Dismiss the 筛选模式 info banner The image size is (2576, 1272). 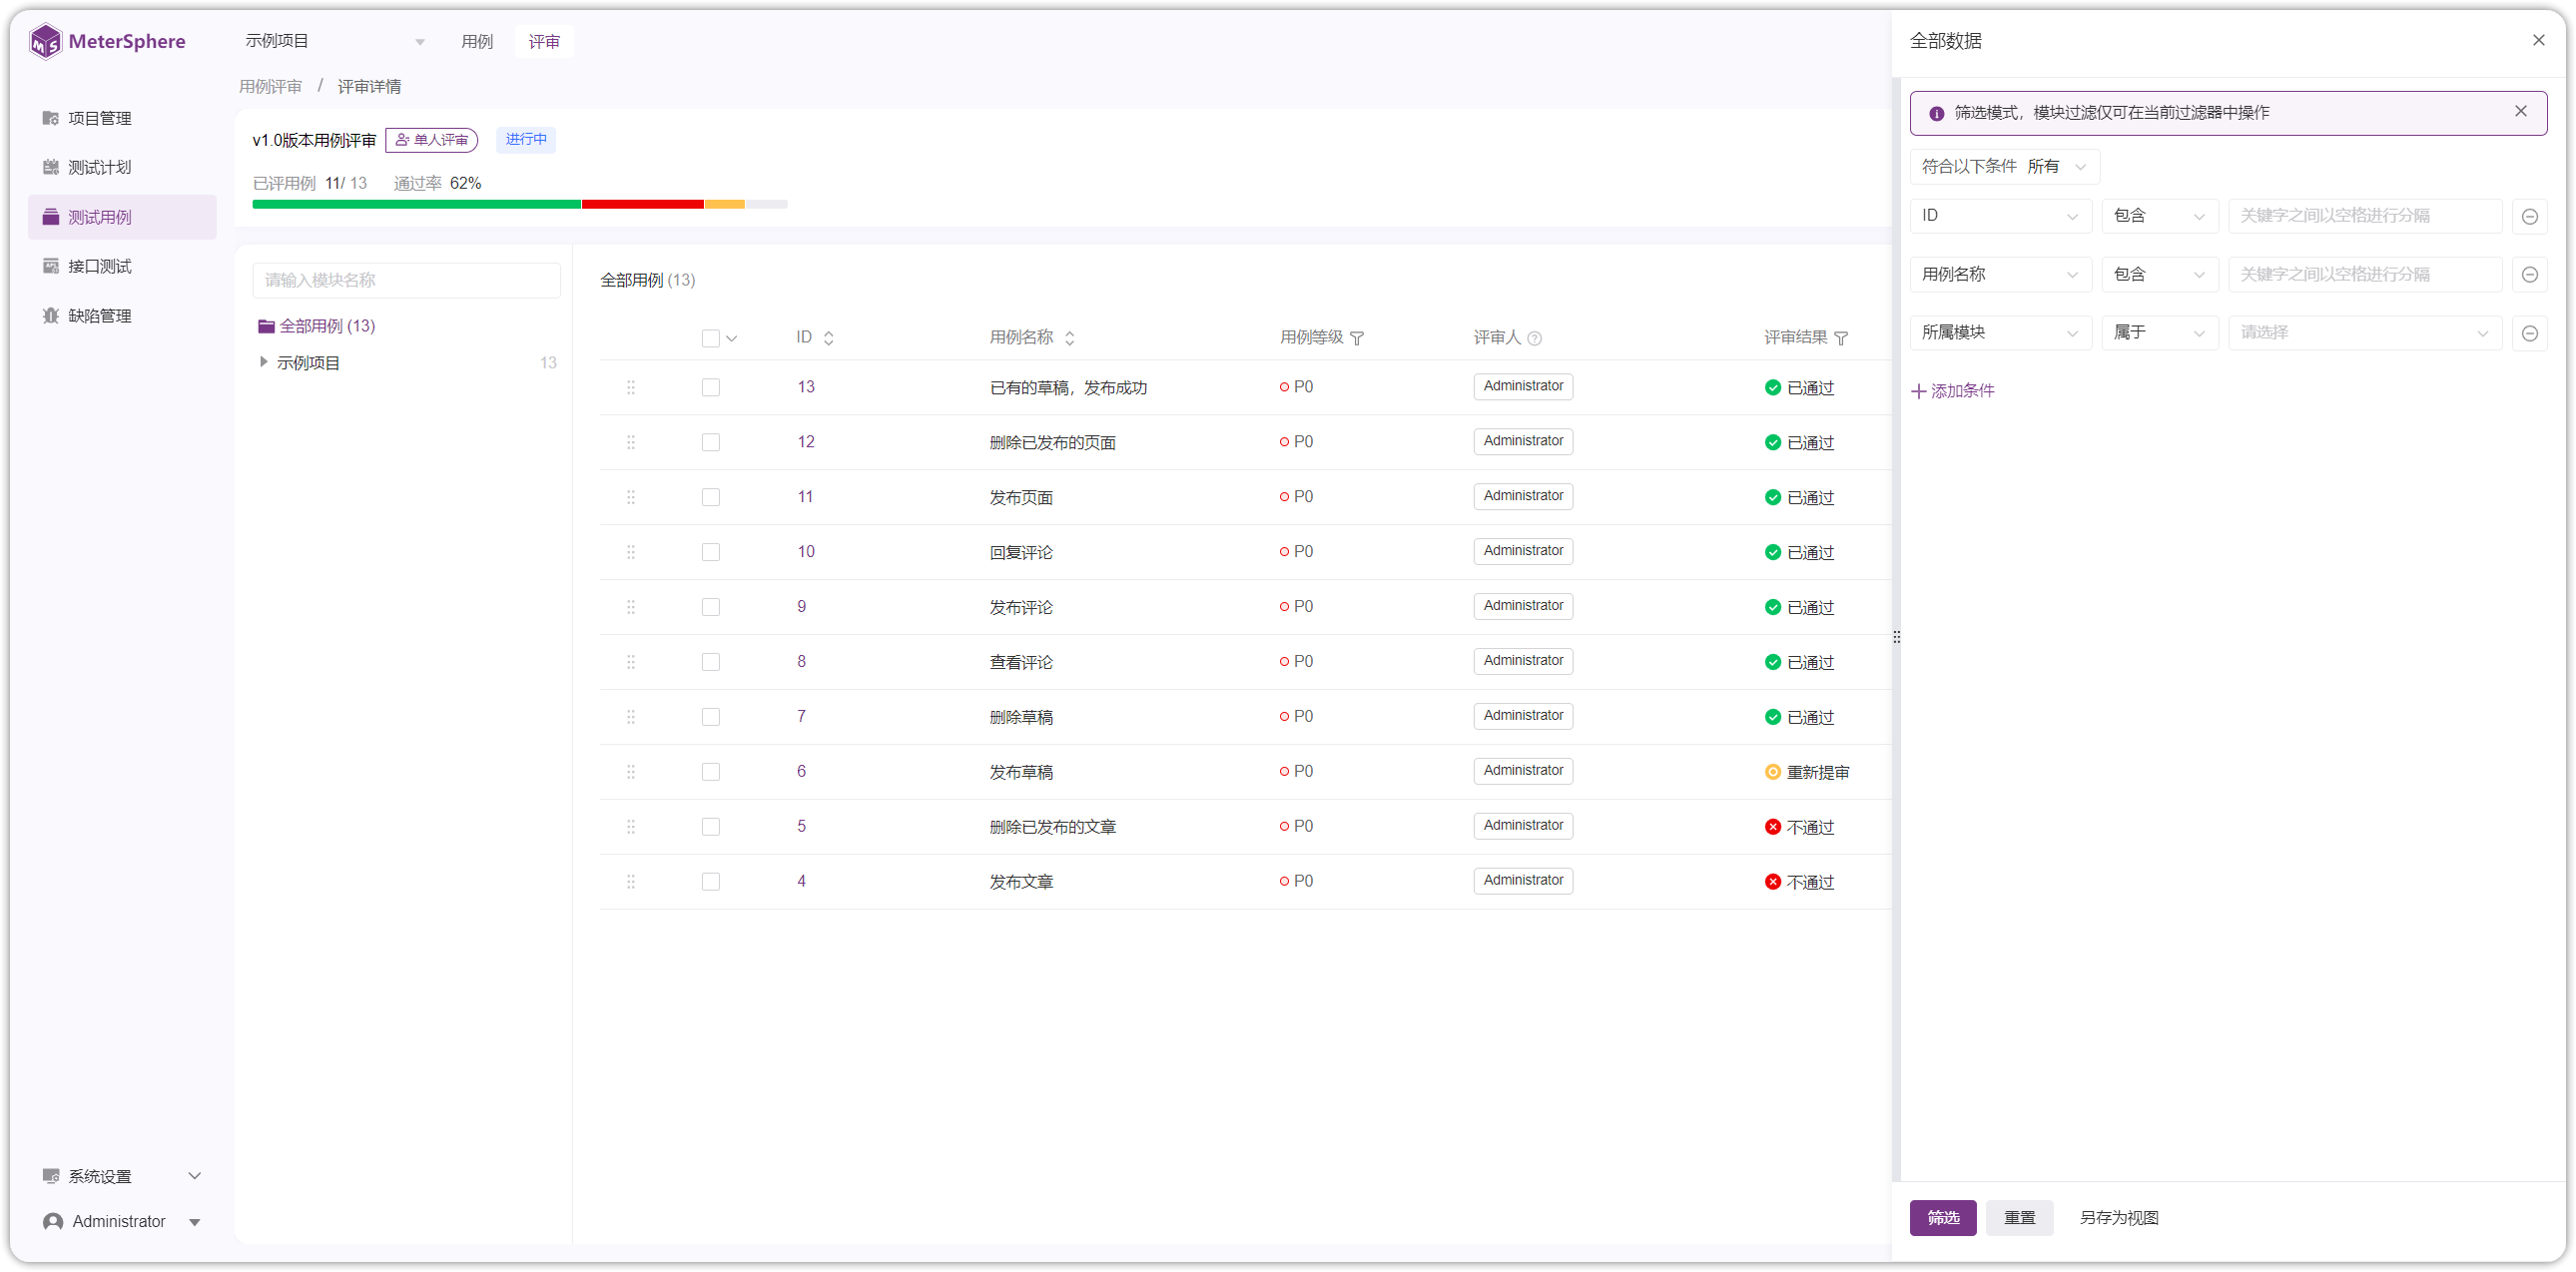(2521, 111)
